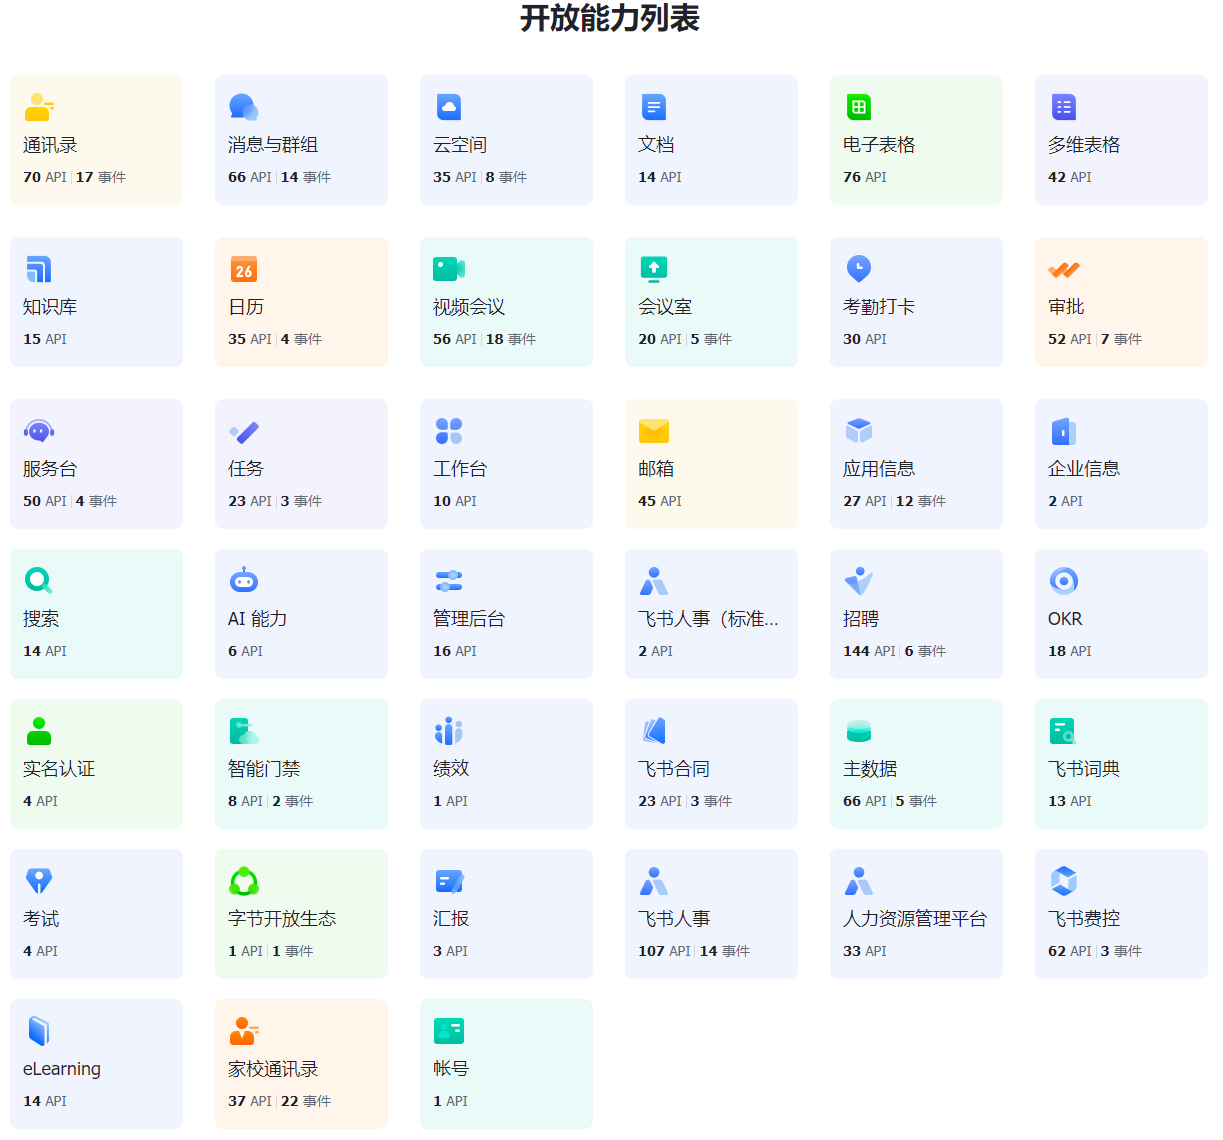The image size is (1223, 1140).
Task: Open the 人力资源管理平台 title link
Action: [914, 919]
